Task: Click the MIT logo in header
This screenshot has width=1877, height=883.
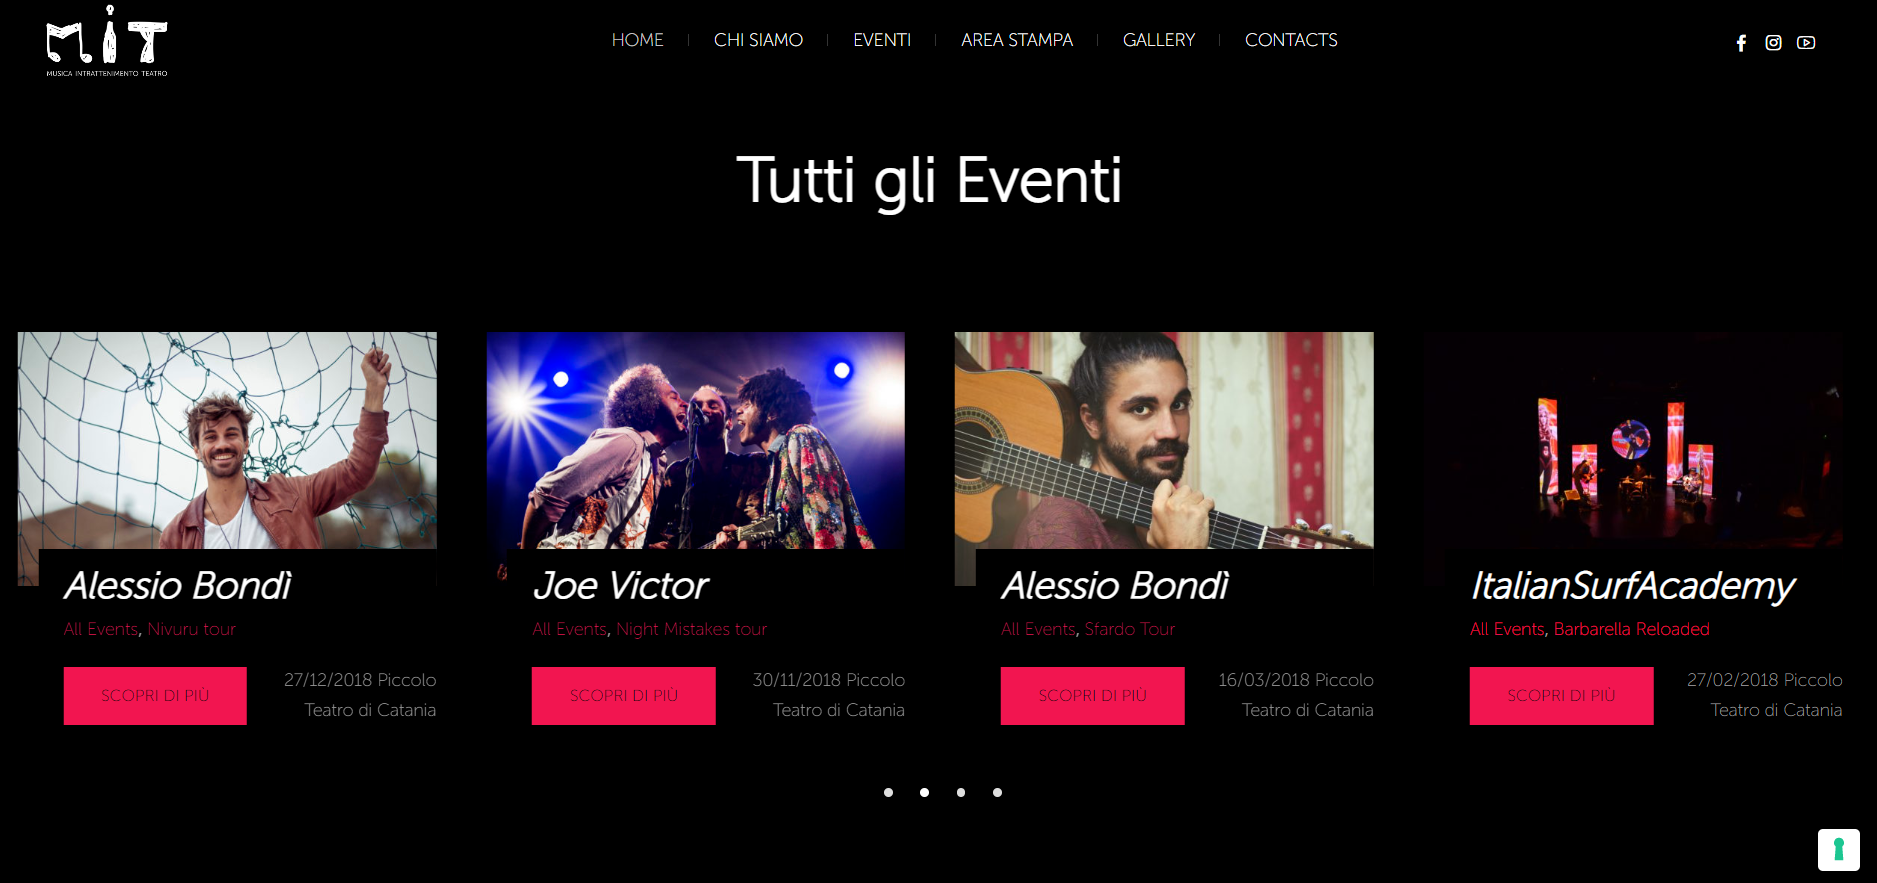Action: coord(107,41)
